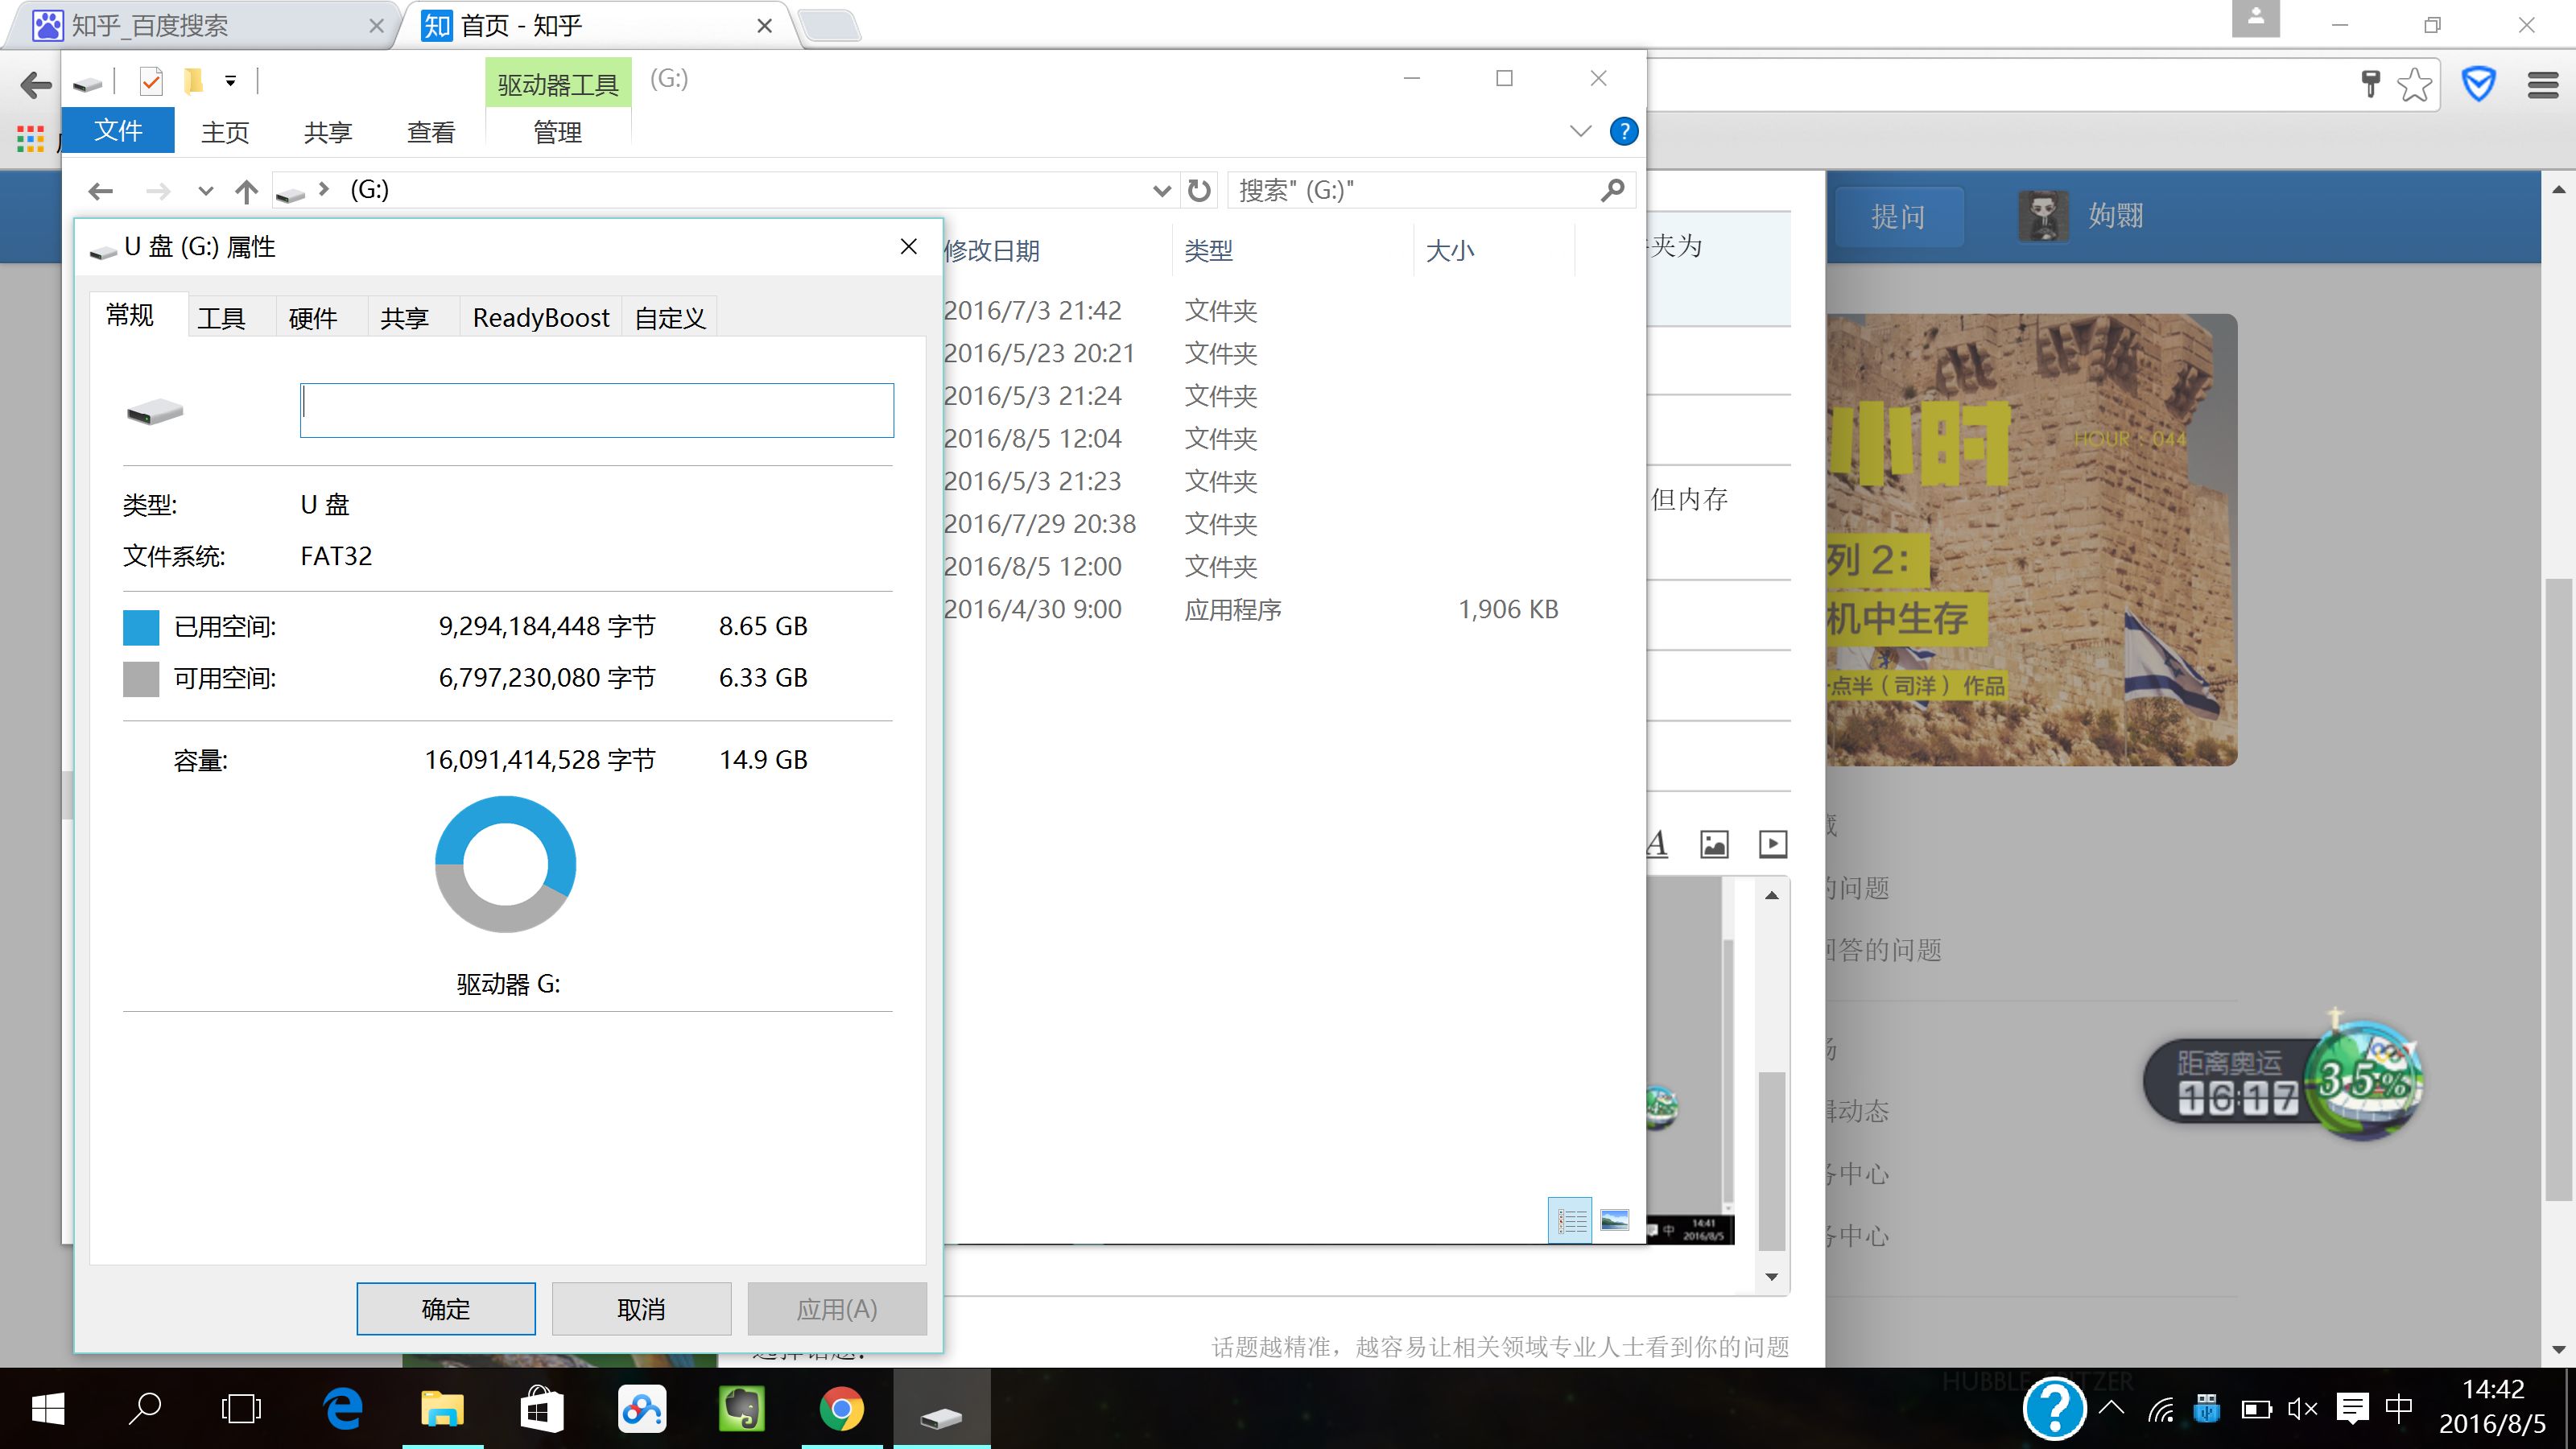Switch Explorer to thumbnail view using the bottom-right toggle

pos(1614,1219)
